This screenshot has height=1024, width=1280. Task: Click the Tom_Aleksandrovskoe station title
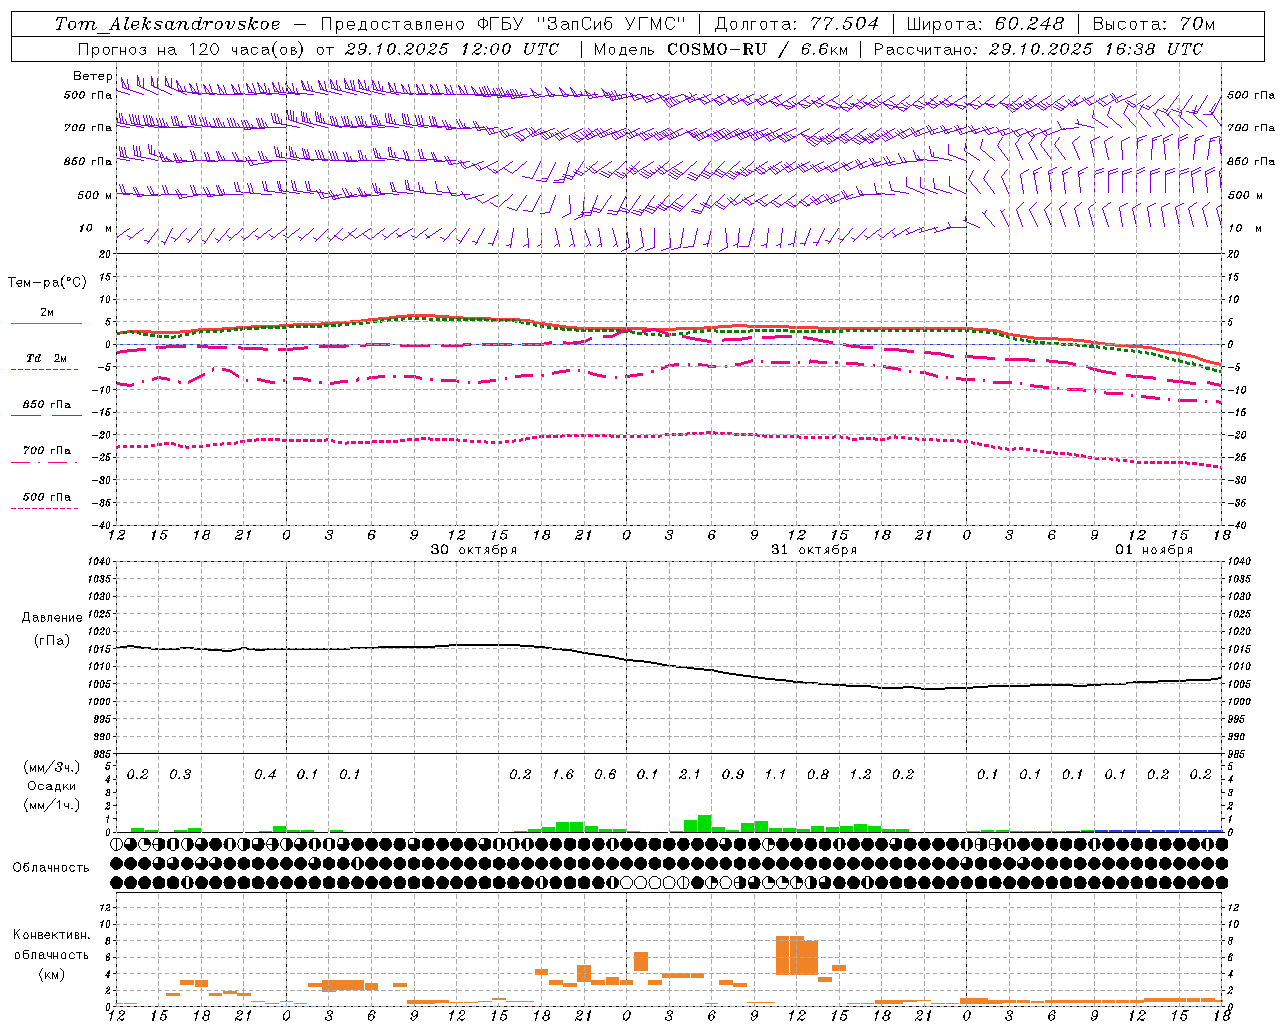pos(168,24)
